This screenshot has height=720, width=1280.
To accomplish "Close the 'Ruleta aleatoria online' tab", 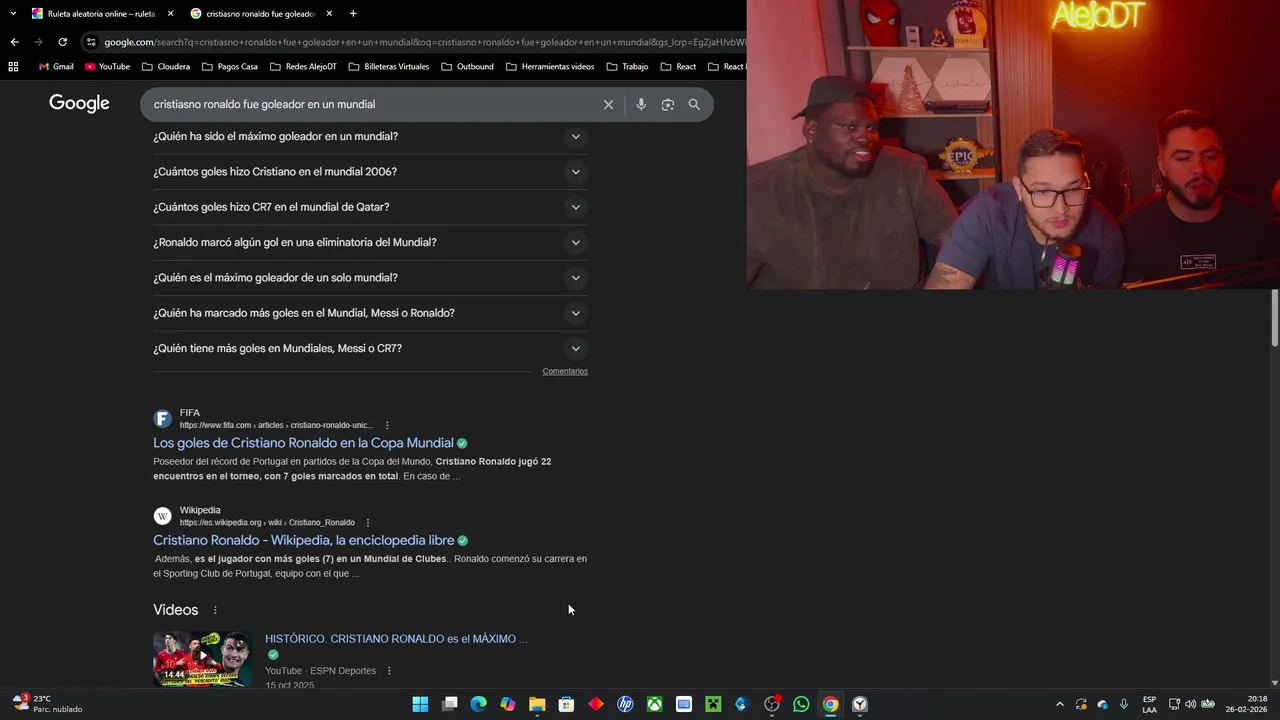I will click(170, 14).
